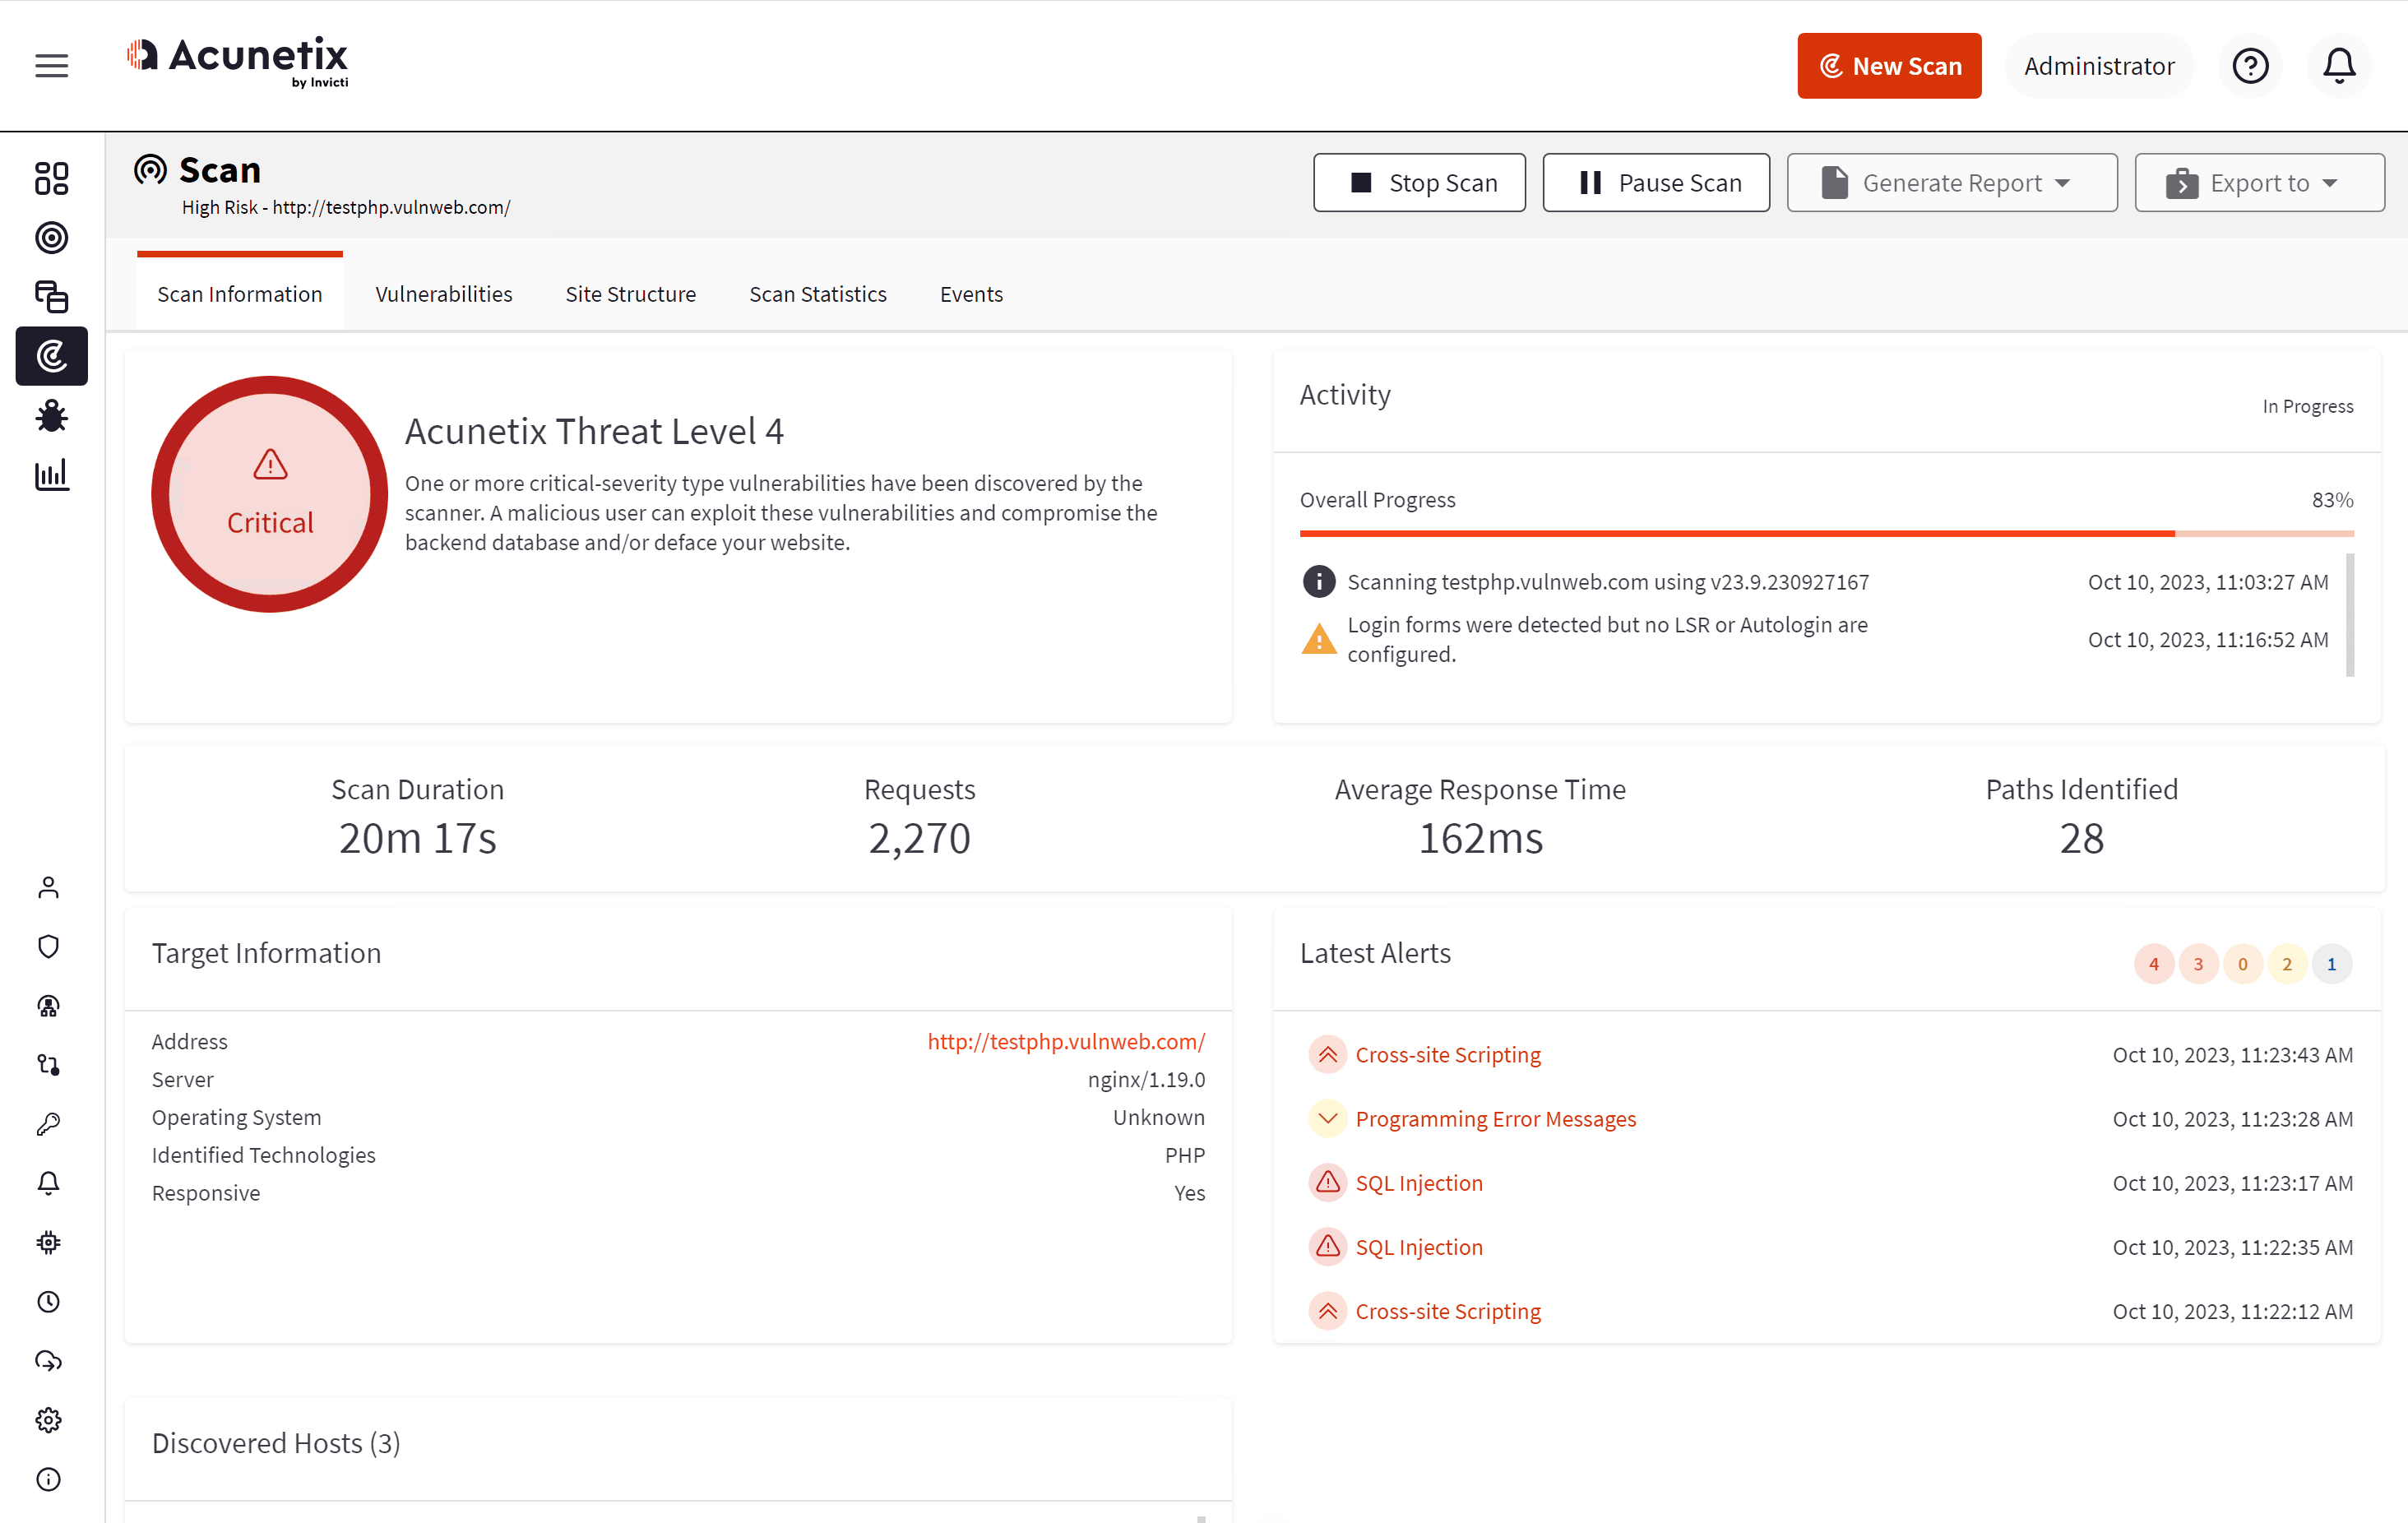The height and width of the screenshot is (1523, 2408).
Task: Open the Users person icon in sidebar
Action: tap(48, 887)
